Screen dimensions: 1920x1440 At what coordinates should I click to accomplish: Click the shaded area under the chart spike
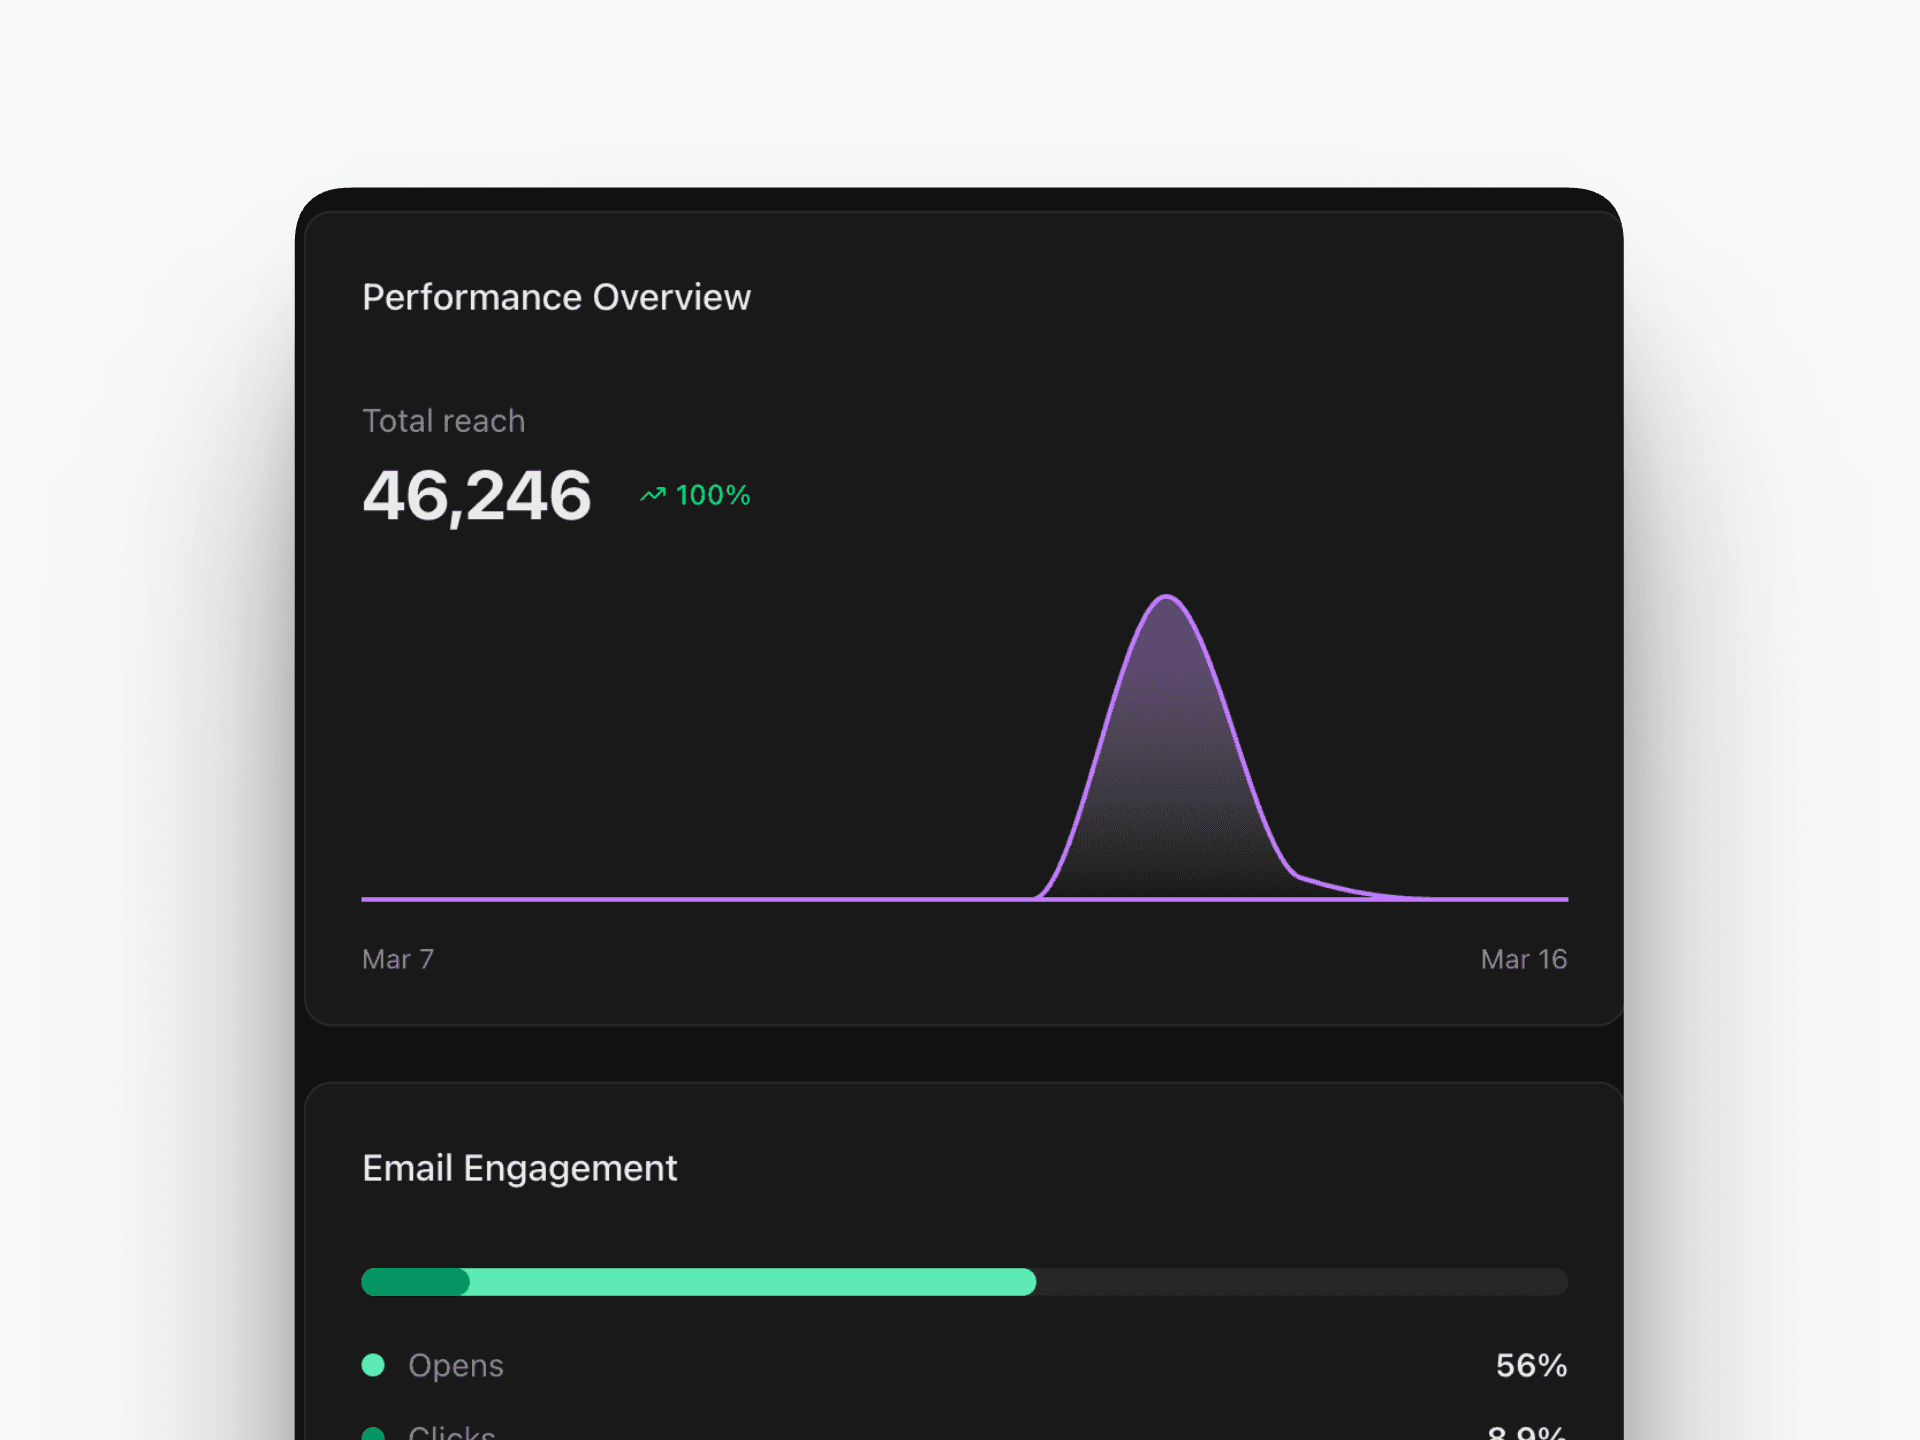[1166, 770]
